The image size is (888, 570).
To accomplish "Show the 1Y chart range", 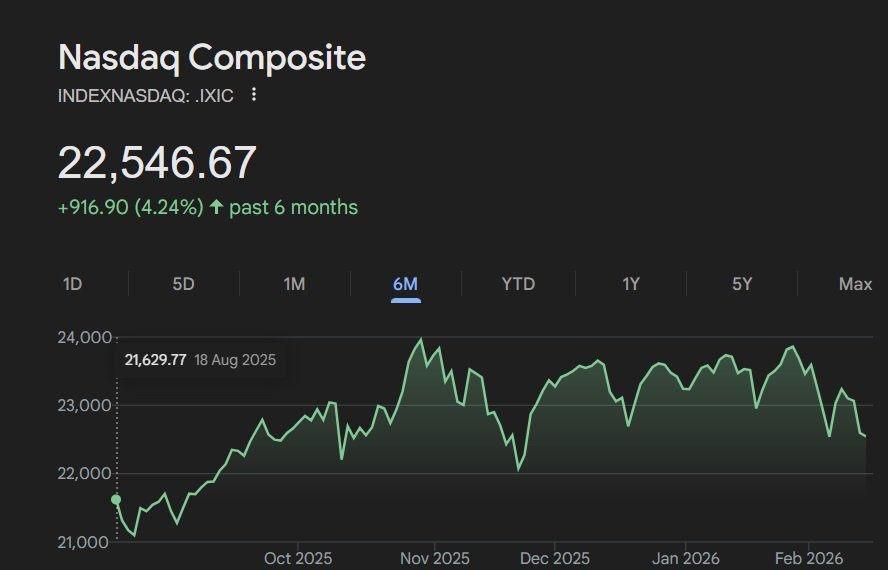I will (631, 284).
